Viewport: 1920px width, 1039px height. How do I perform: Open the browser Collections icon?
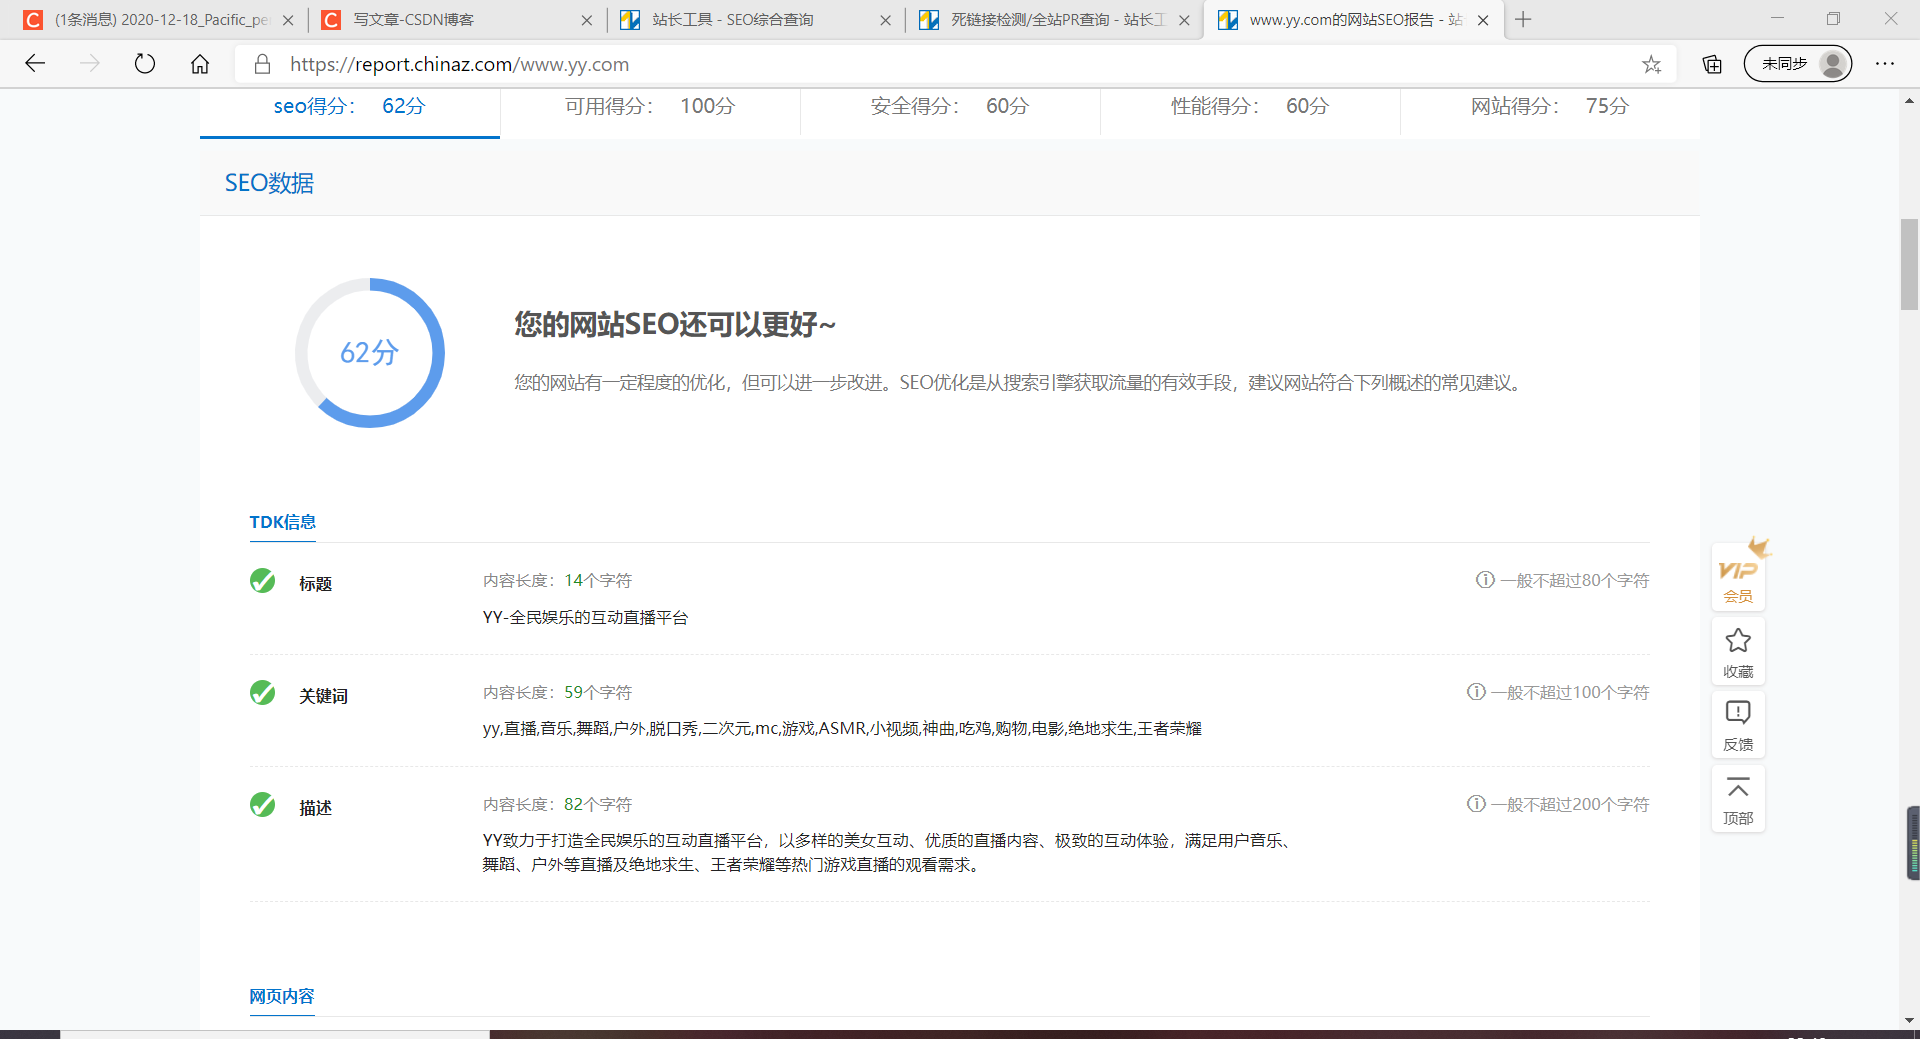click(x=1711, y=64)
